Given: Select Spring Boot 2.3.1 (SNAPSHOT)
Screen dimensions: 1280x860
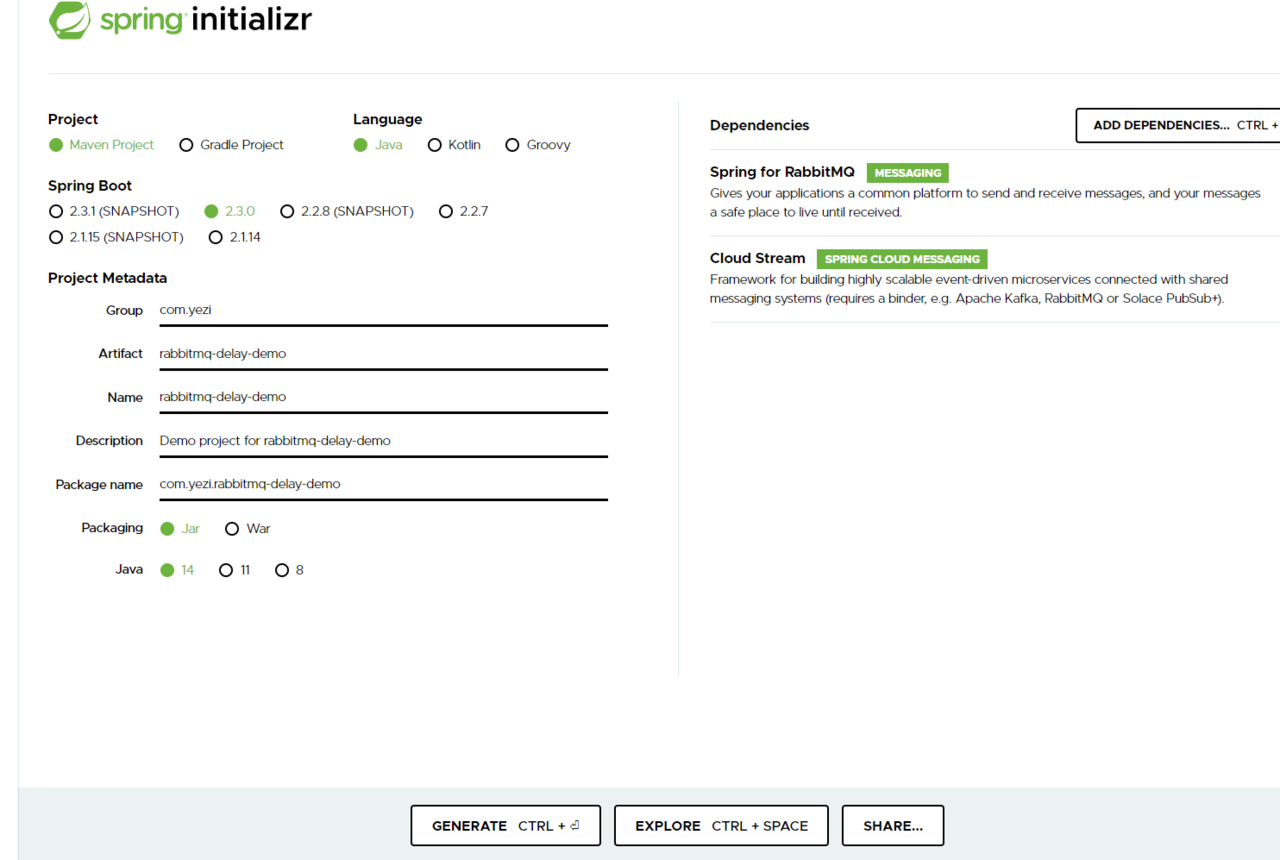Looking at the screenshot, I should coord(56,212).
